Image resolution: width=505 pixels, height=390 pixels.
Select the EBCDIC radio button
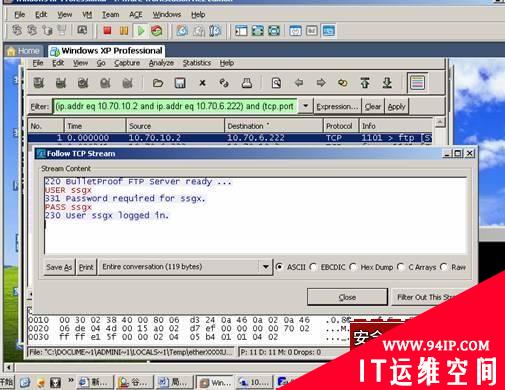[313, 267]
